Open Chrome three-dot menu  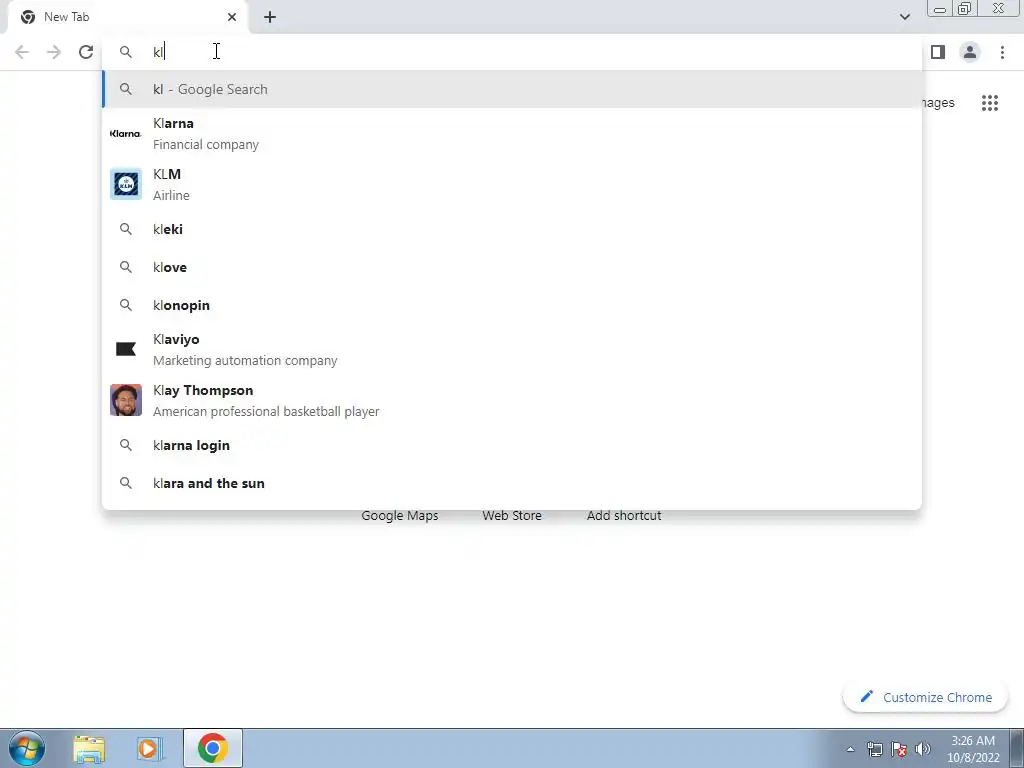click(1002, 52)
